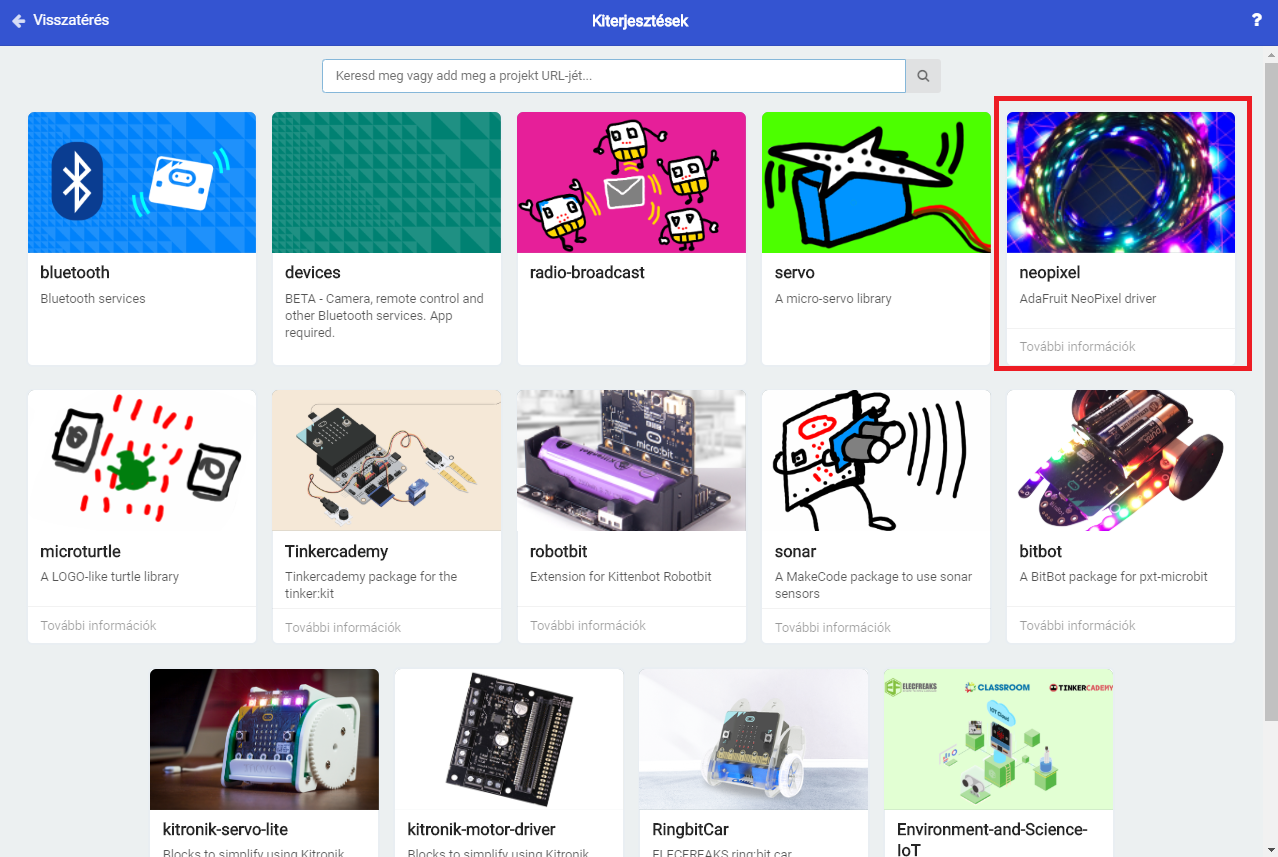Pick the neopixel LED strip image
The width and height of the screenshot is (1278, 857).
(1120, 182)
